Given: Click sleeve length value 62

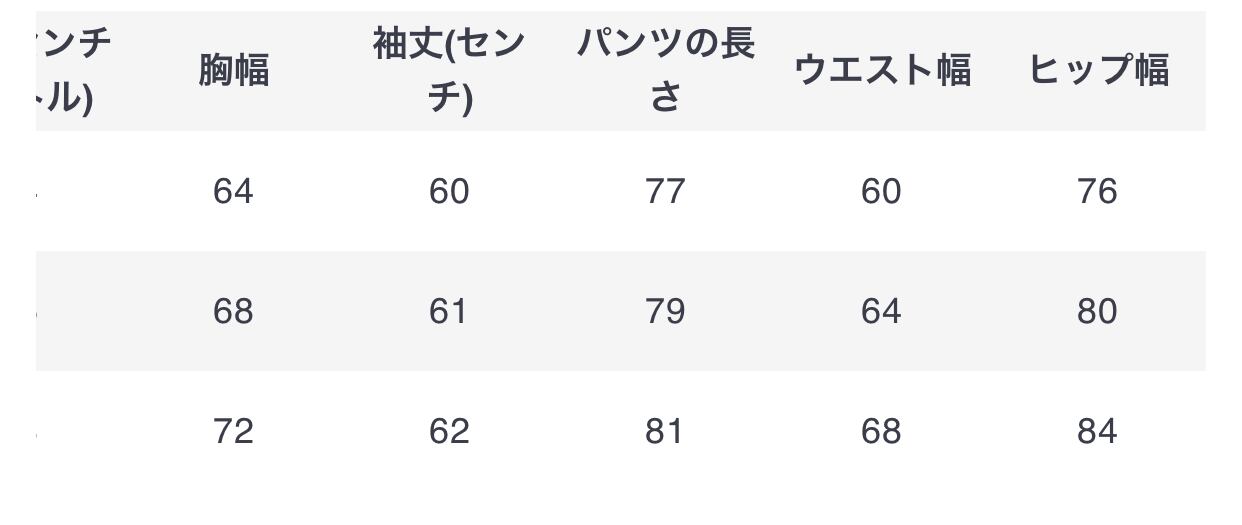Looking at the screenshot, I should coord(449,431).
